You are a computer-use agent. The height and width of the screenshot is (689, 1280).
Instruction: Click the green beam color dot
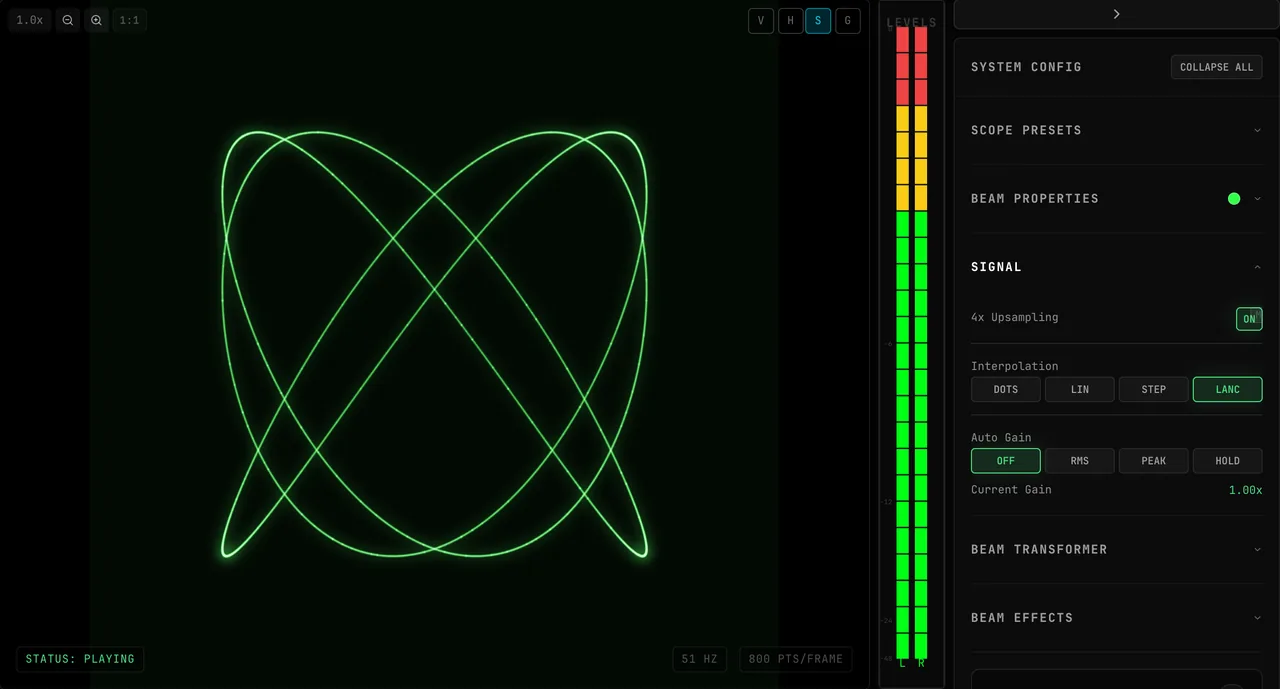tap(1234, 198)
